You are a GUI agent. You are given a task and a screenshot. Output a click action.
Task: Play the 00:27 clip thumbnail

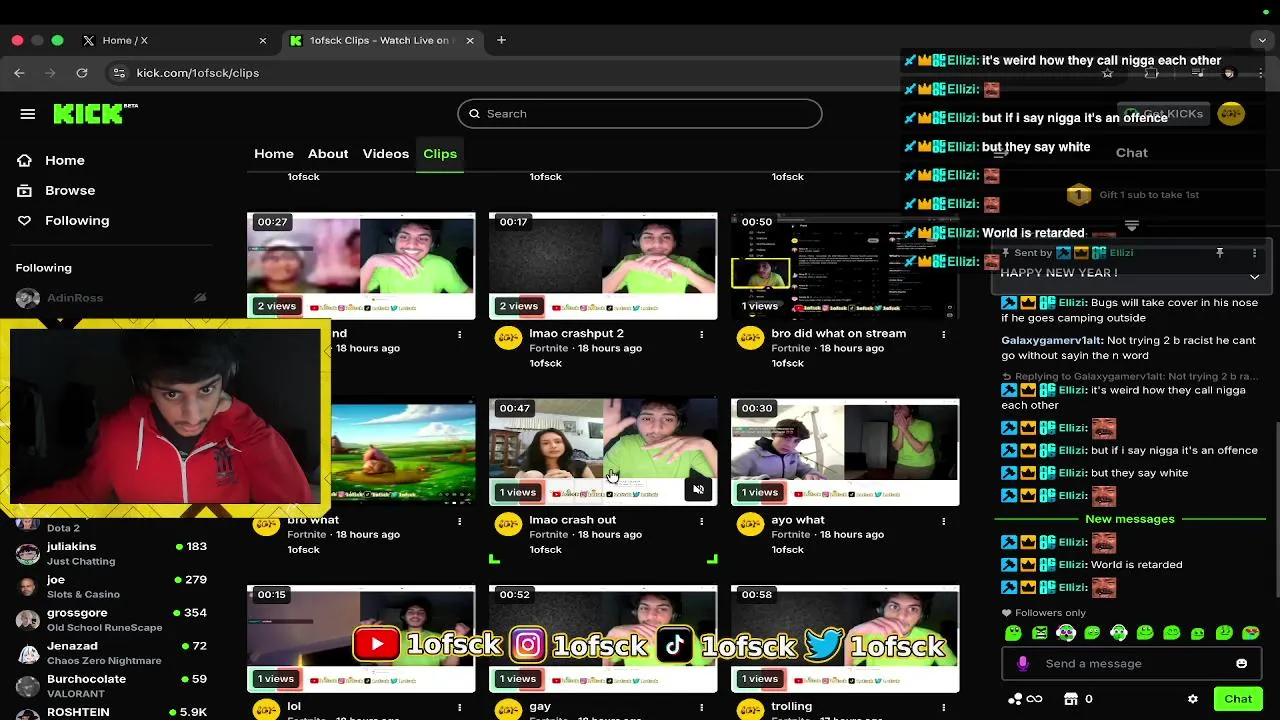361,265
